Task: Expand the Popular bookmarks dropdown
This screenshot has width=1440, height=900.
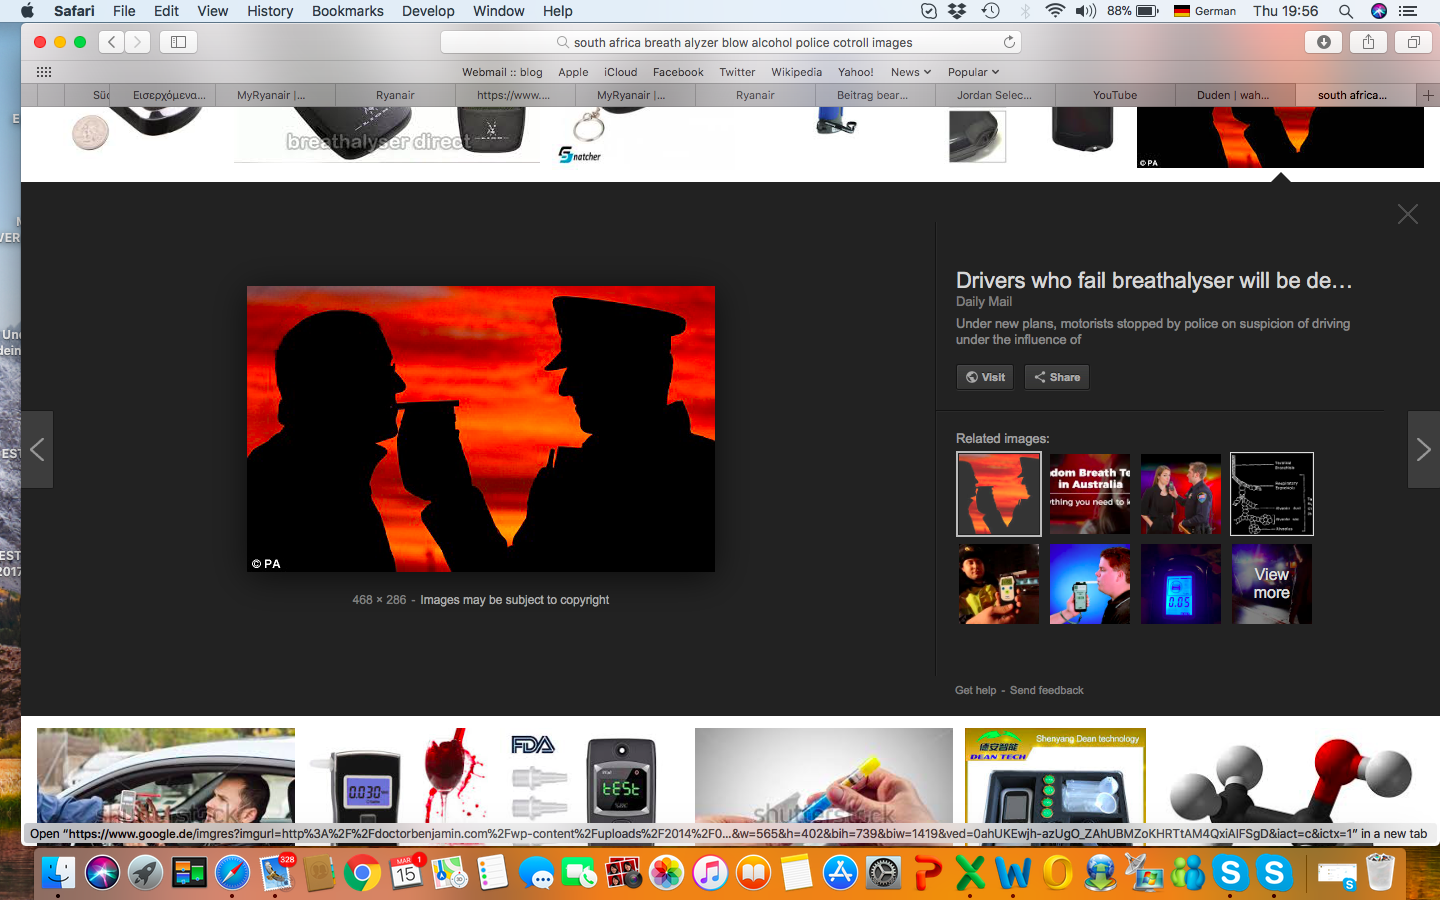Action: tap(972, 72)
